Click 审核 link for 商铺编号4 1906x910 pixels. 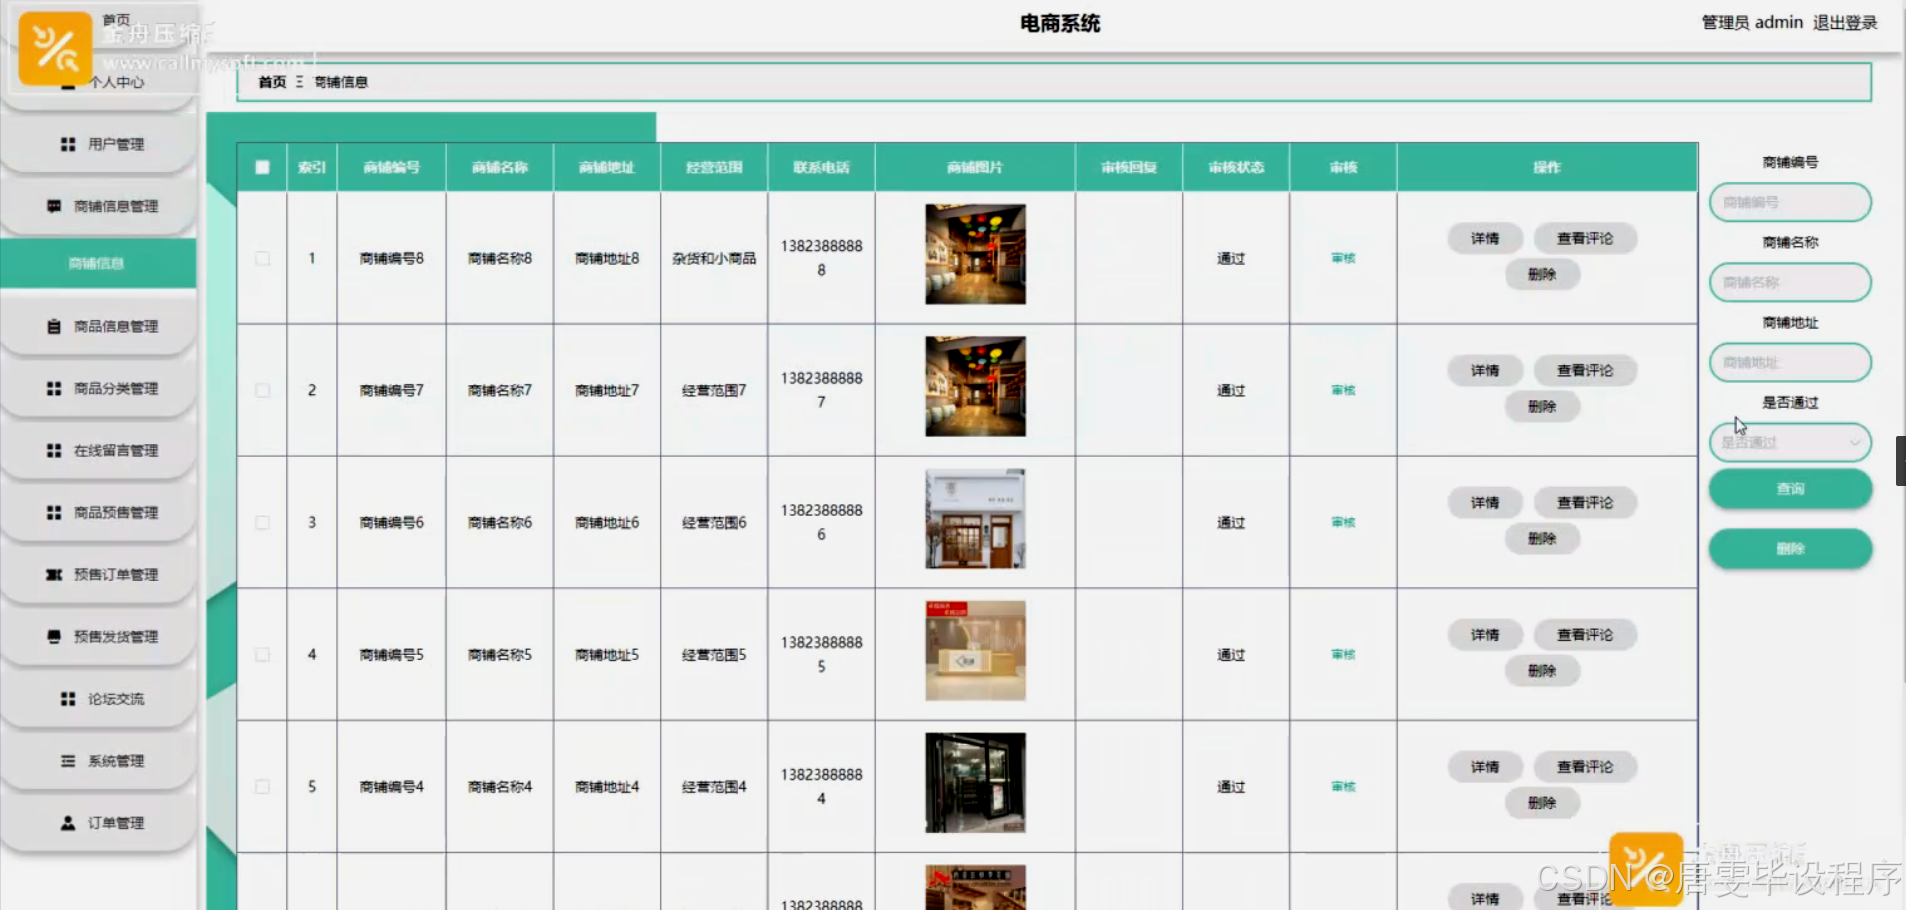pyautogui.click(x=1343, y=786)
